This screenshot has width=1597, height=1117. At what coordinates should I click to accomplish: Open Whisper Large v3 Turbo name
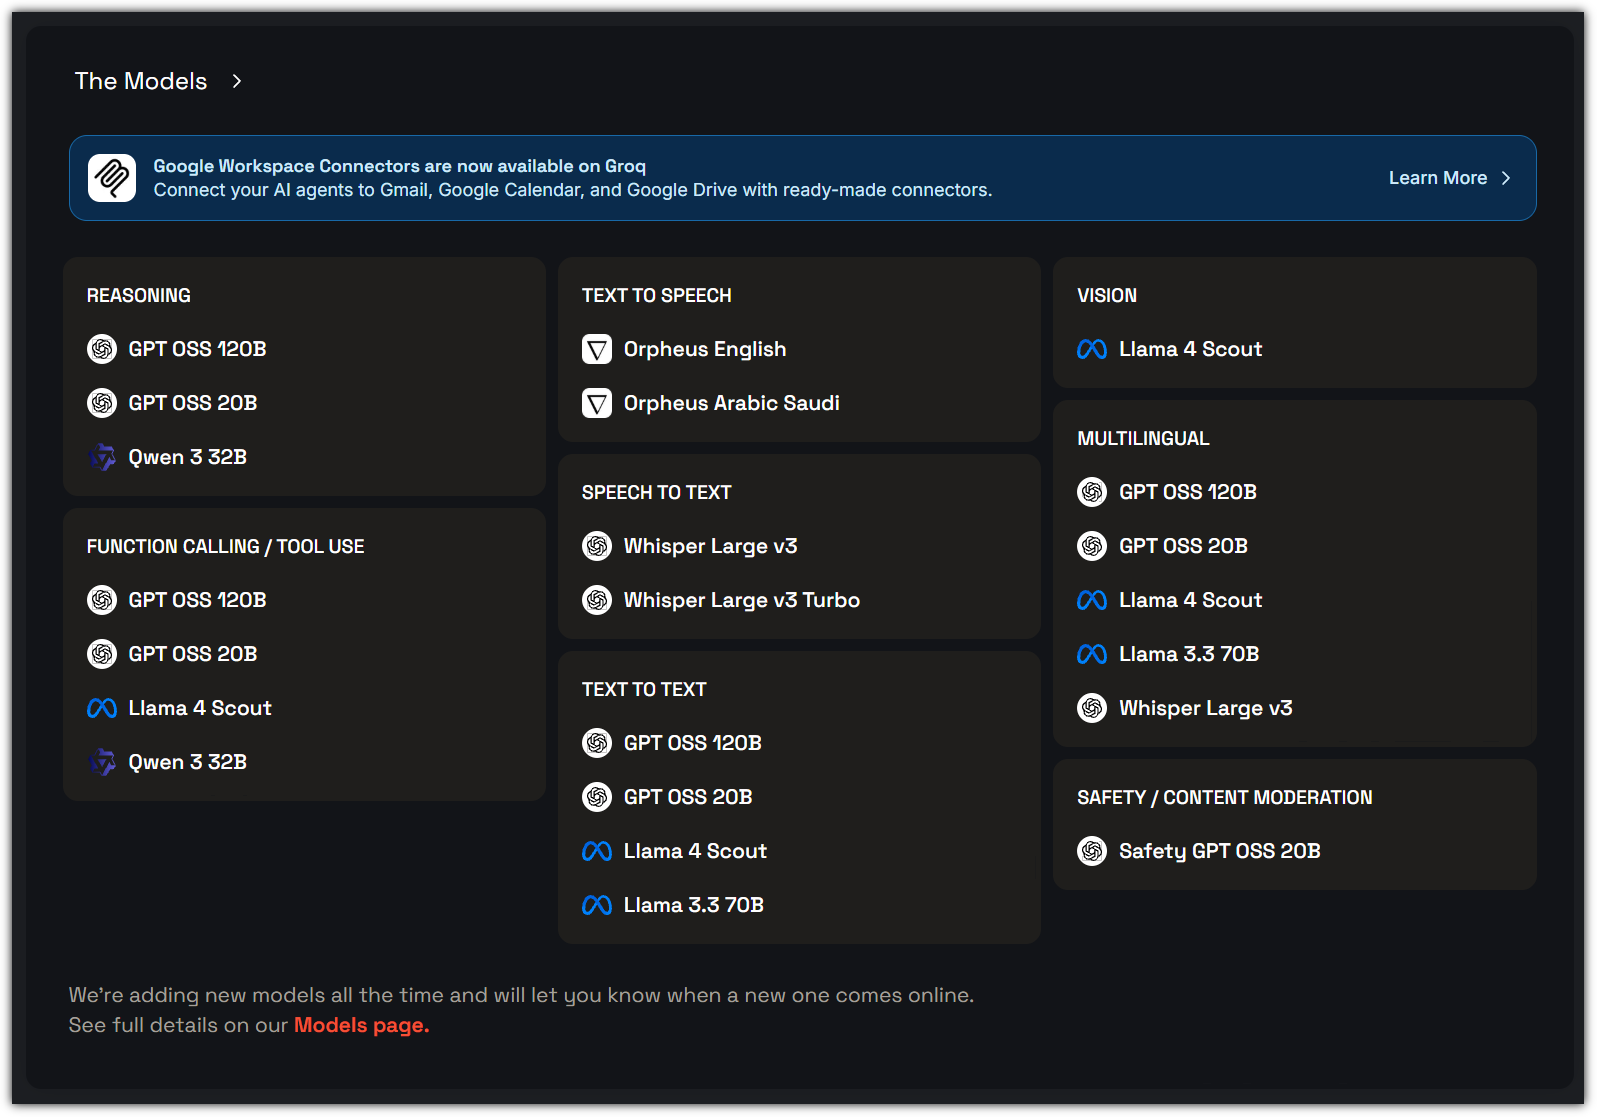pyautogui.click(x=742, y=600)
